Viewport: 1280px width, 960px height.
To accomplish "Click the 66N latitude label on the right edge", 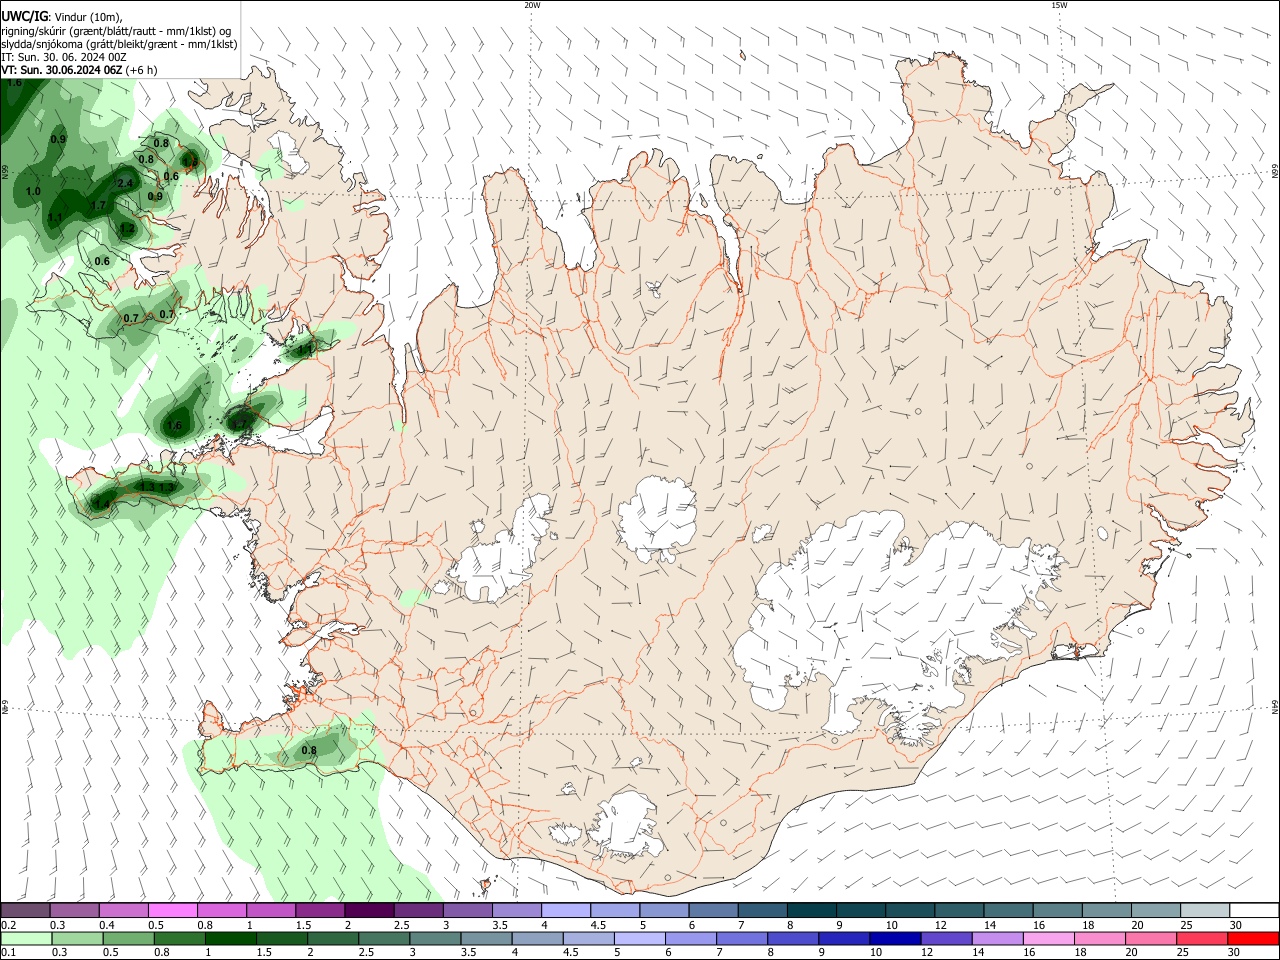I will 1275,173.
